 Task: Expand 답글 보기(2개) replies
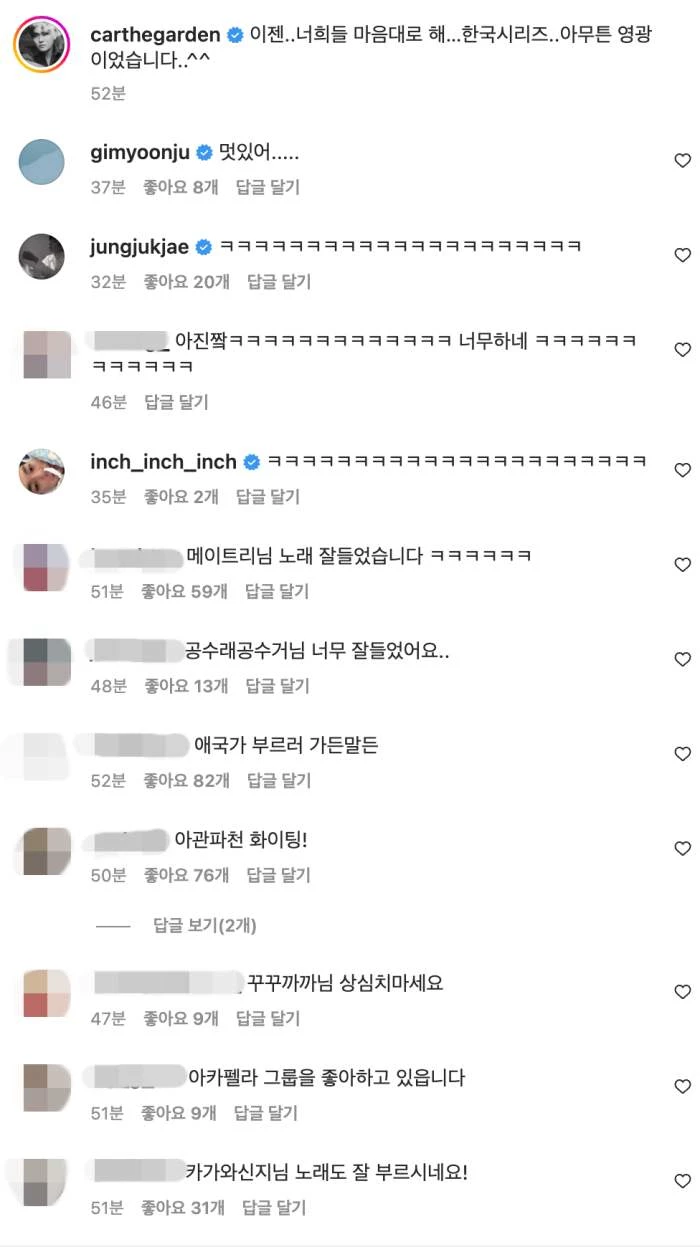[204, 926]
